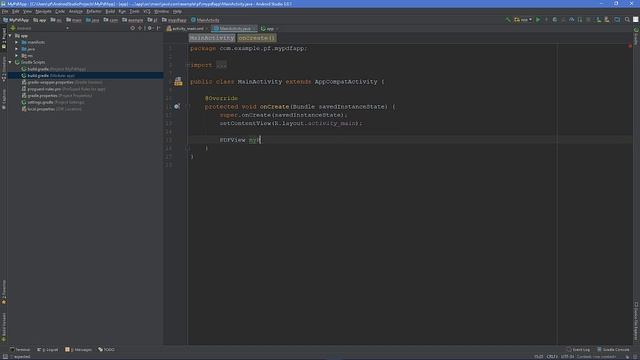Click the class gutter icon beside MainActivity
Viewport: 640px width, 360px height.
tap(178, 81)
